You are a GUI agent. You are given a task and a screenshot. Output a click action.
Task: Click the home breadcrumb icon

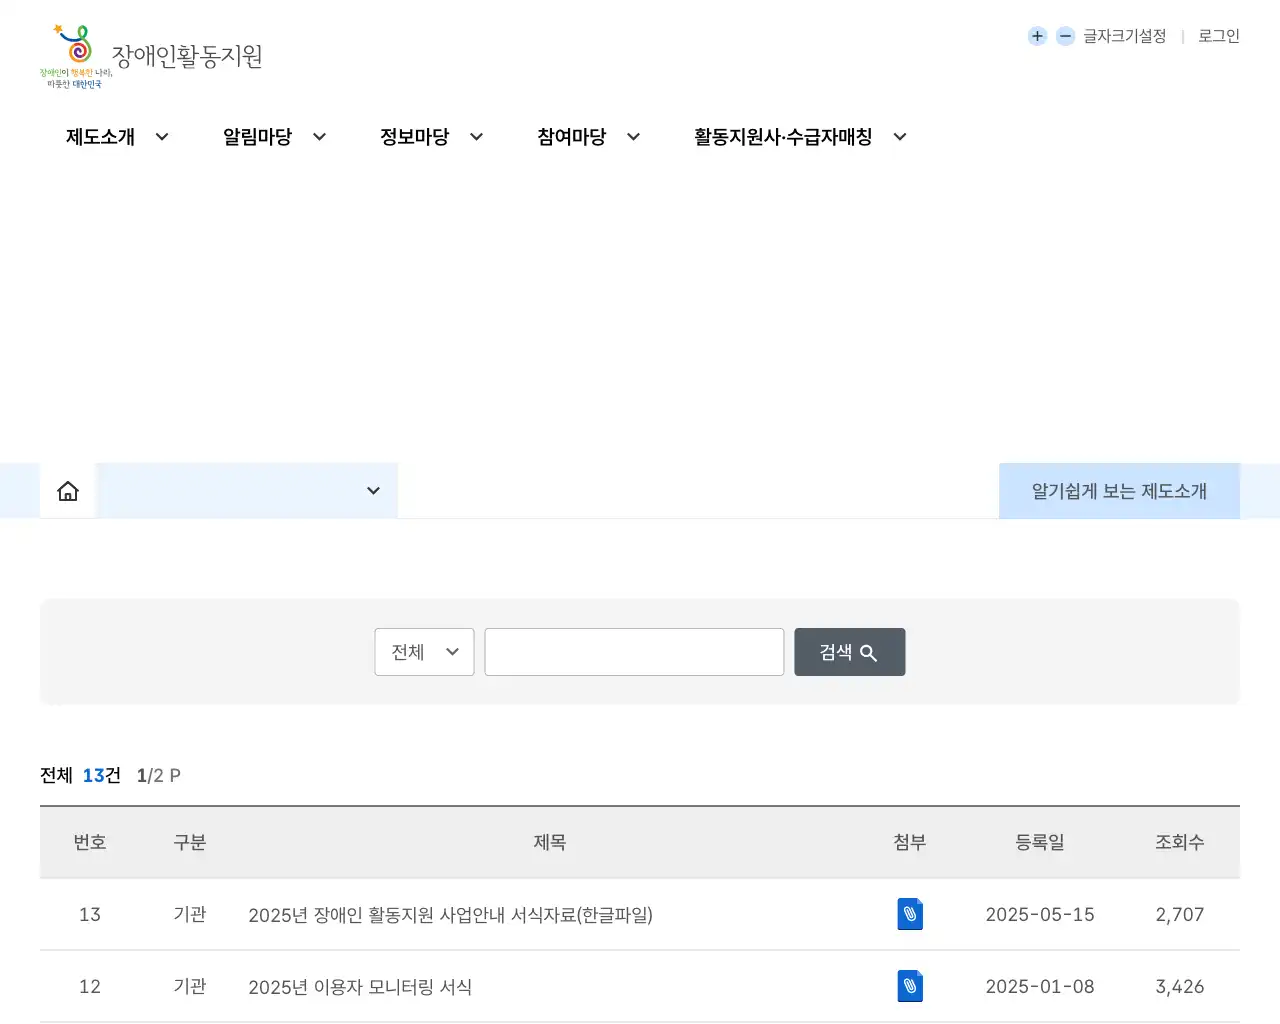click(67, 490)
